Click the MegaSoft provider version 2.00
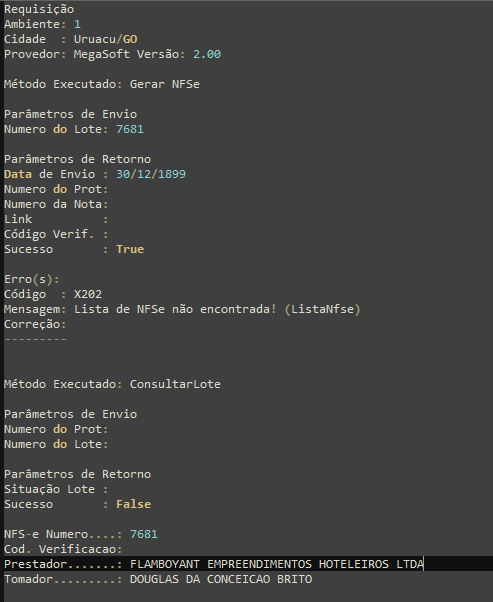This screenshot has width=493, height=602. click(207, 54)
